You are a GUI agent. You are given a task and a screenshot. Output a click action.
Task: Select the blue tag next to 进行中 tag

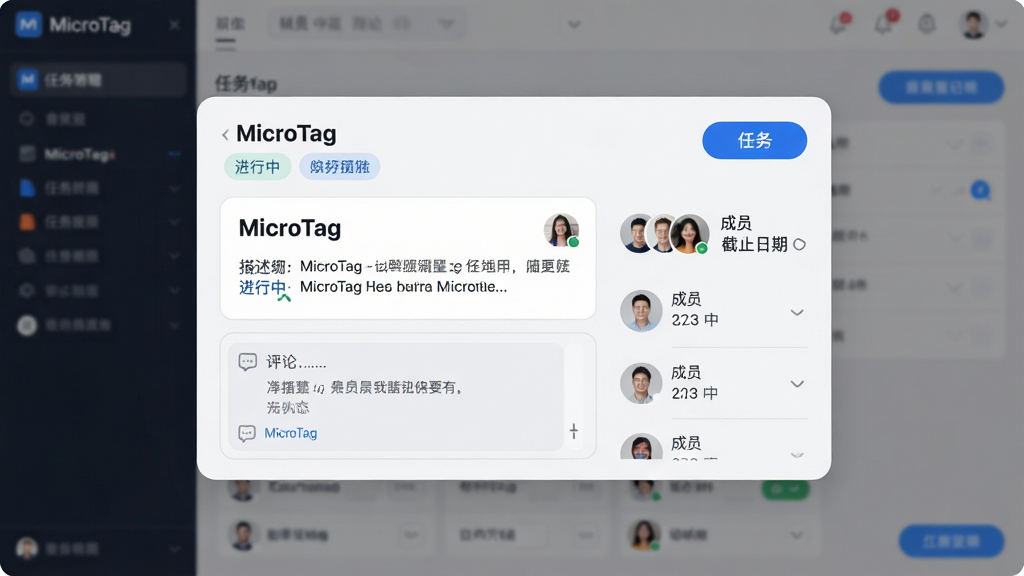pos(340,167)
